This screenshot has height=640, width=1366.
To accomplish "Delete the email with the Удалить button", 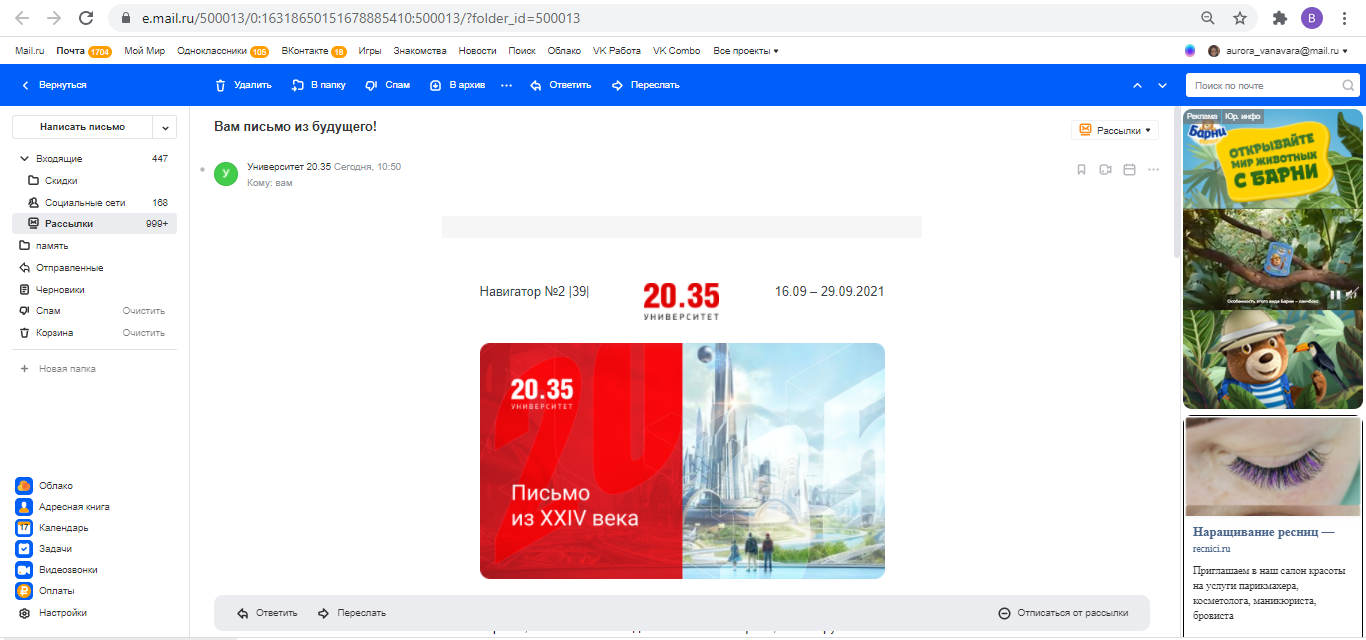I will pos(243,85).
